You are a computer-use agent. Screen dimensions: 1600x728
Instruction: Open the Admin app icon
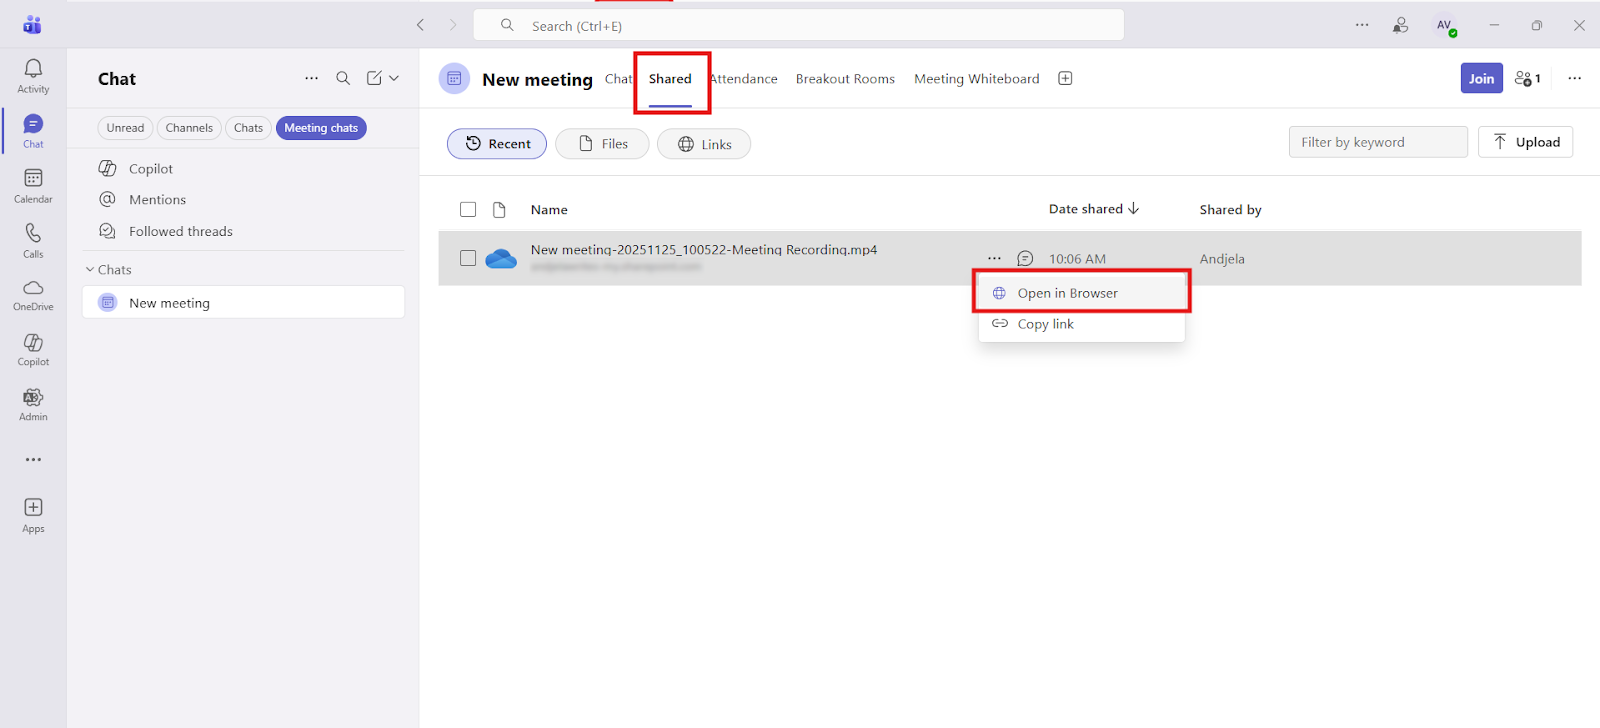tap(33, 404)
